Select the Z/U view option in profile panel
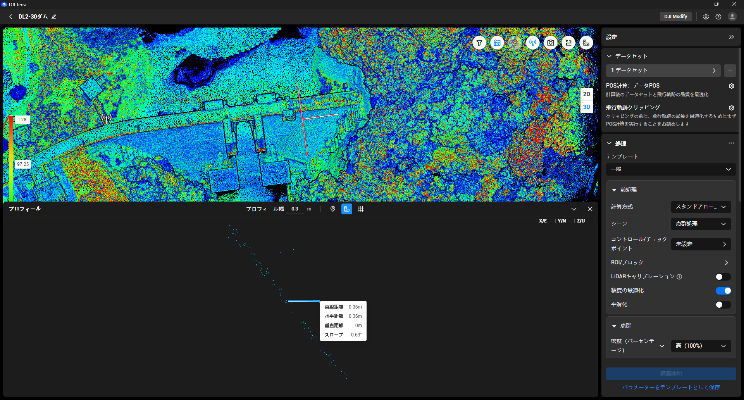744x400 pixels. (x=581, y=221)
